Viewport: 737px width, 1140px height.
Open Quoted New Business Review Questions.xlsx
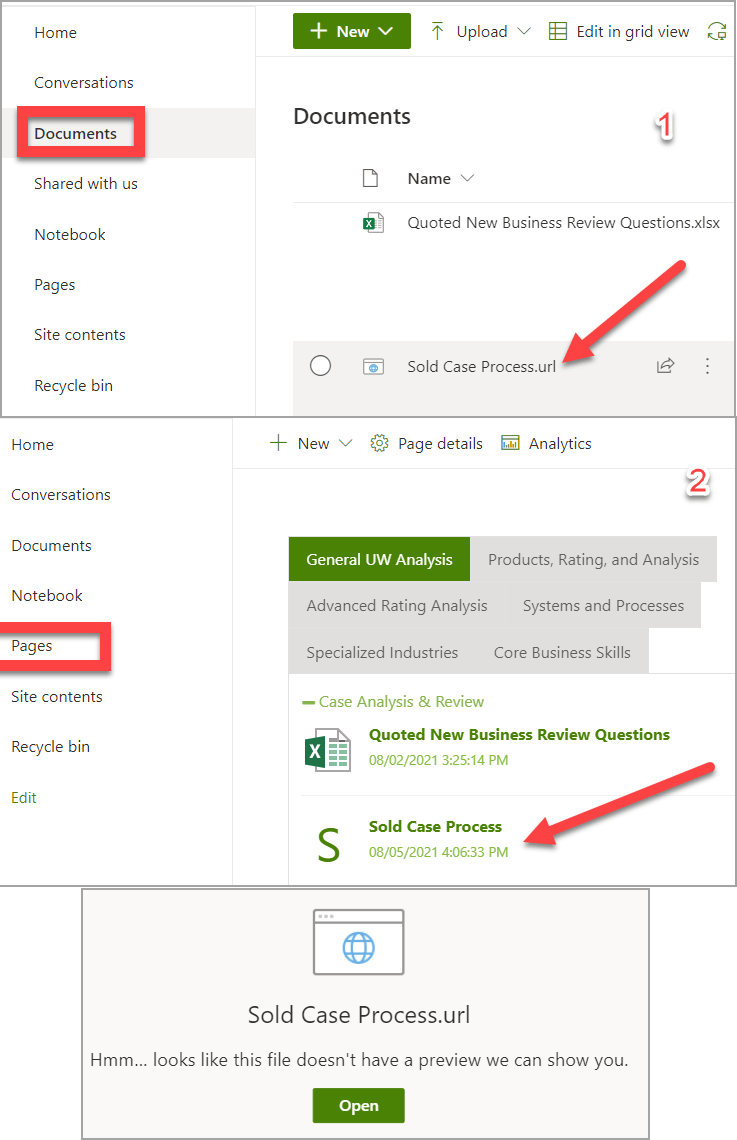pos(563,222)
